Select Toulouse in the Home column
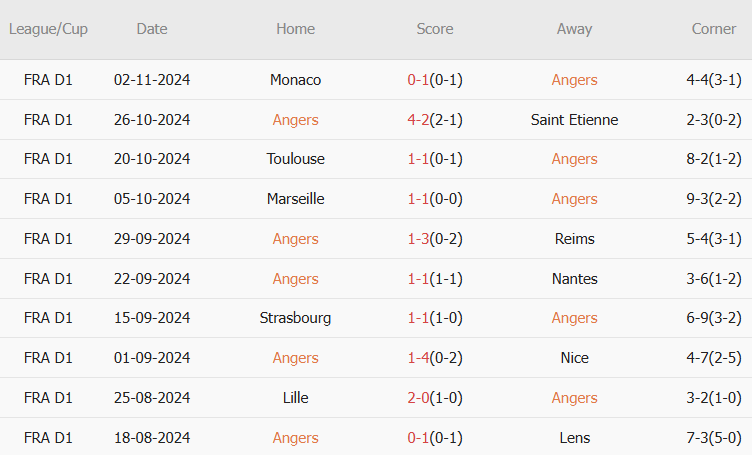Viewport: 752px width, 455px height. click(x=295, y=159)
